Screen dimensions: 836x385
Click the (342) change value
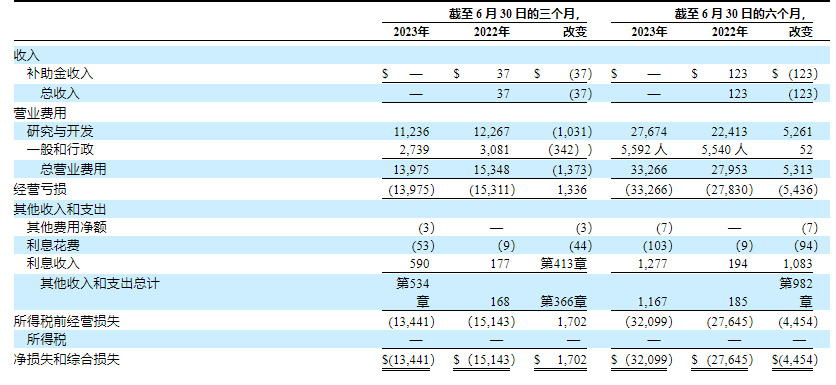(x=569, y=150)
